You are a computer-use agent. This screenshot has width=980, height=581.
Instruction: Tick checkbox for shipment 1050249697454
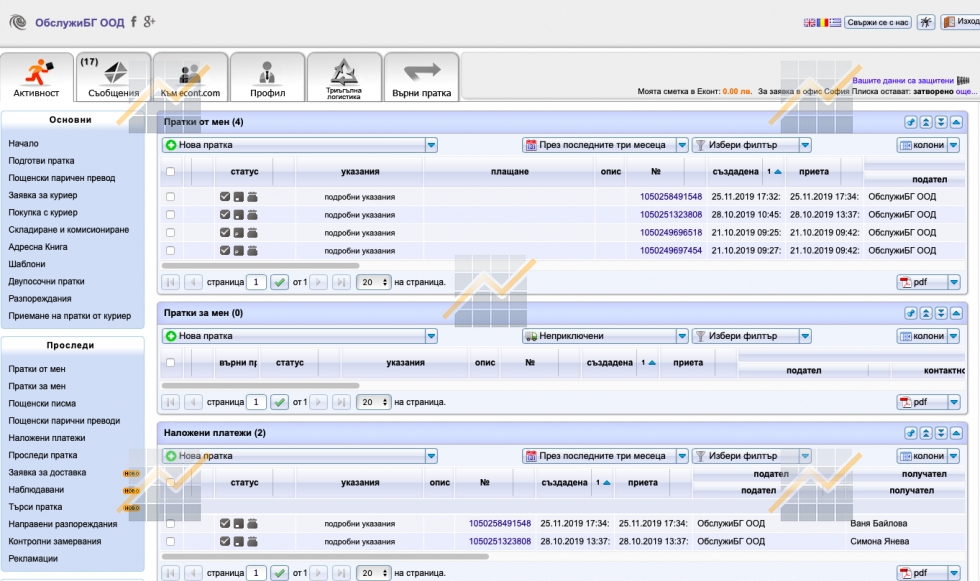pos(171,251)
